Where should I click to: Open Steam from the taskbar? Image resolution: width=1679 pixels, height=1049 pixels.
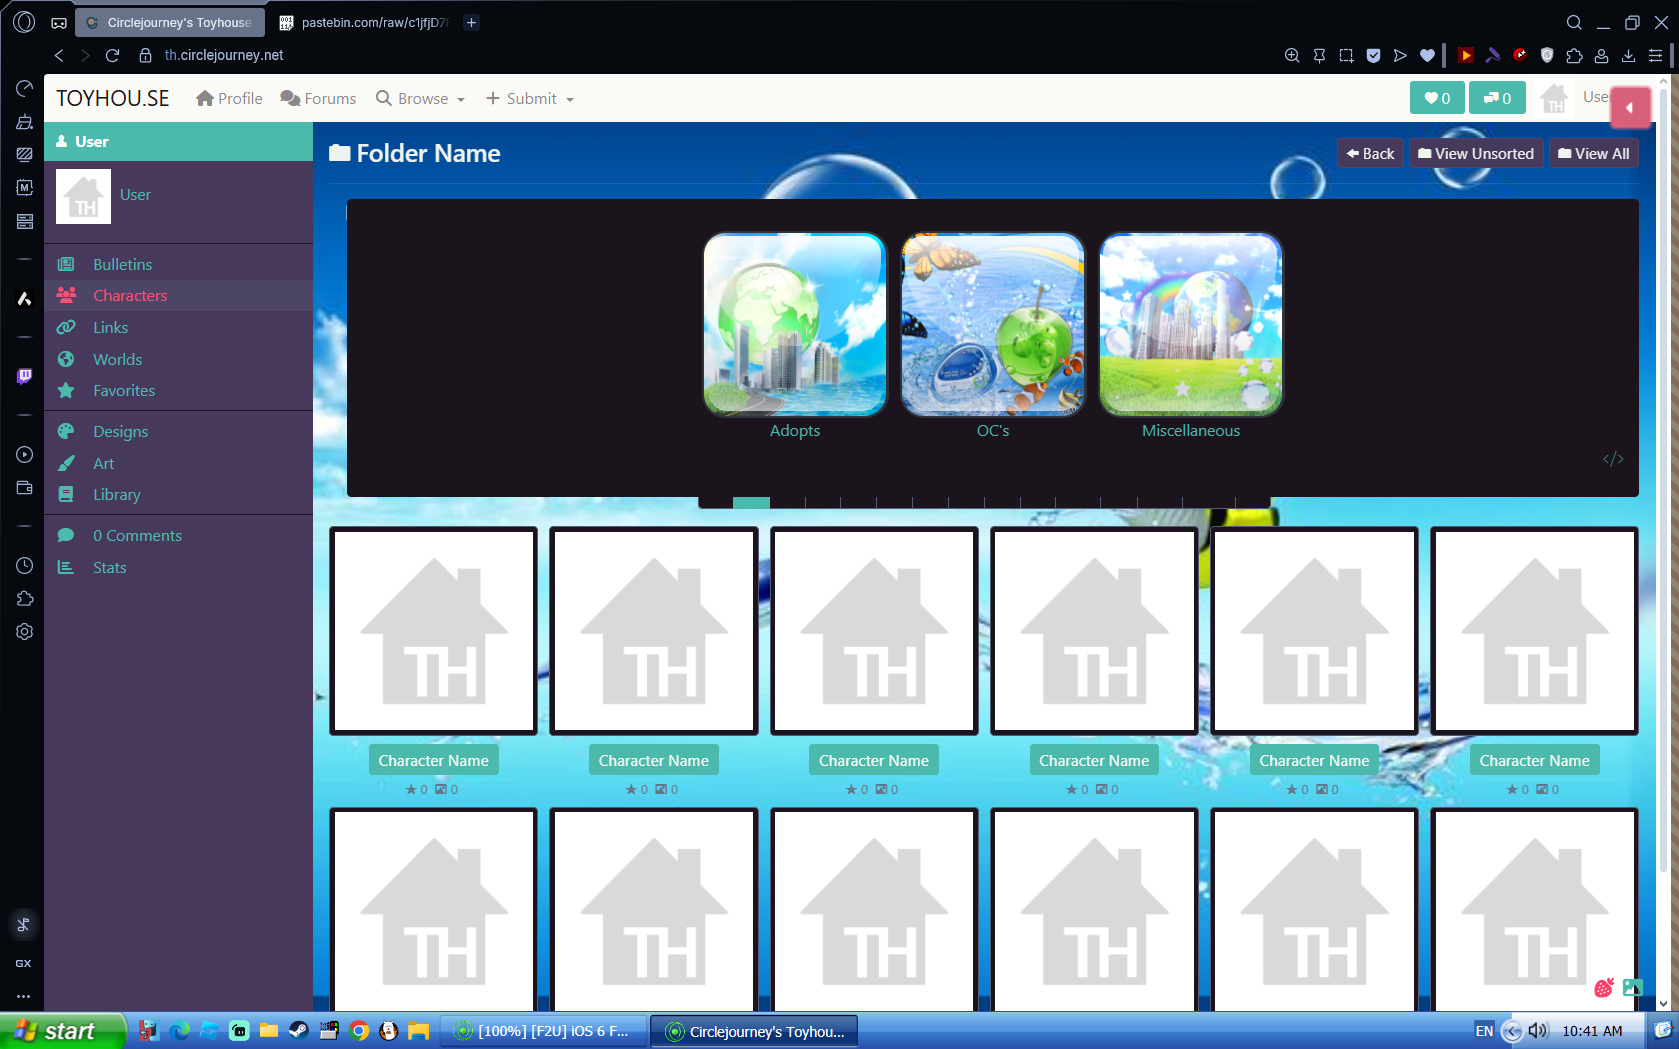298,1031
